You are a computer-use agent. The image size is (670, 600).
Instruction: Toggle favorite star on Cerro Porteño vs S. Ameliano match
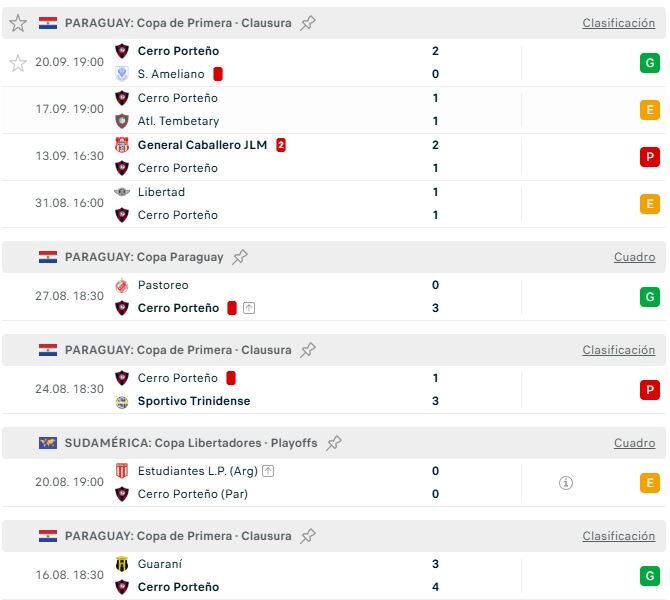coord(18,63)
